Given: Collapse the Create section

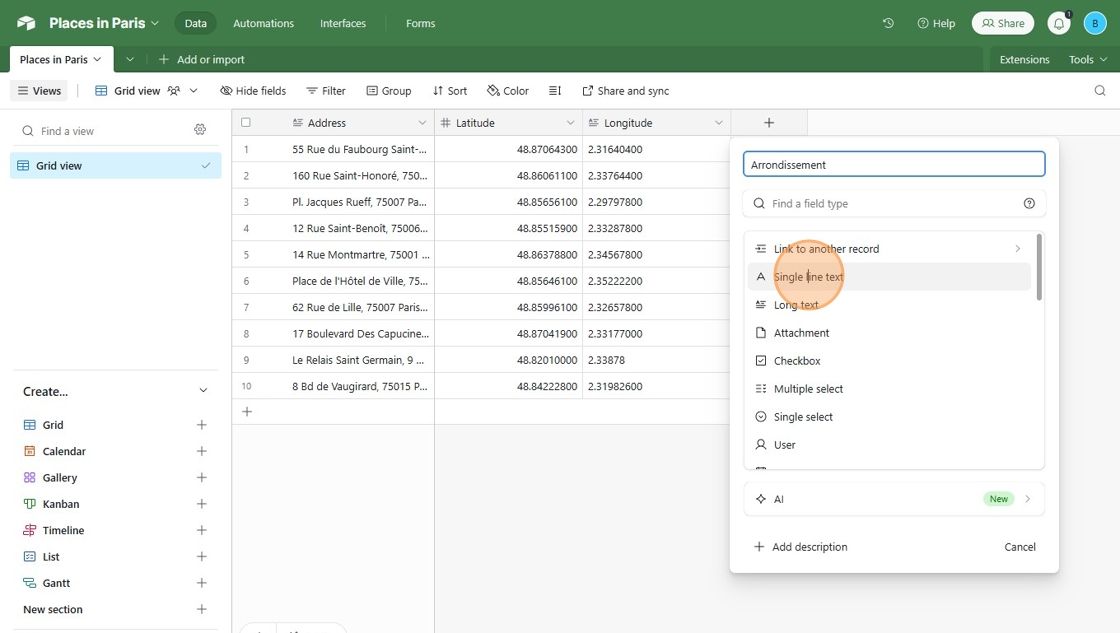Looking at the screenshot, I should [x=203, y=391].
